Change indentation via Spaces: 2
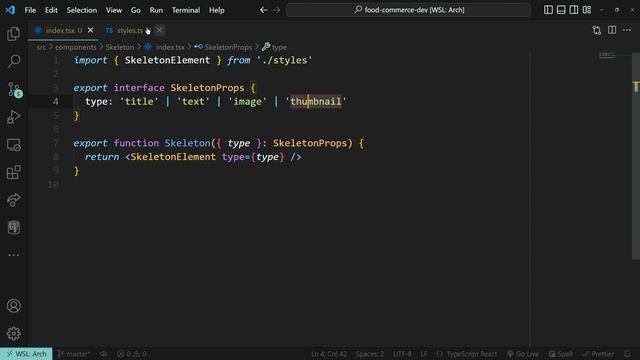Viewport: 640px width, 360px height. tap(370, 354)
